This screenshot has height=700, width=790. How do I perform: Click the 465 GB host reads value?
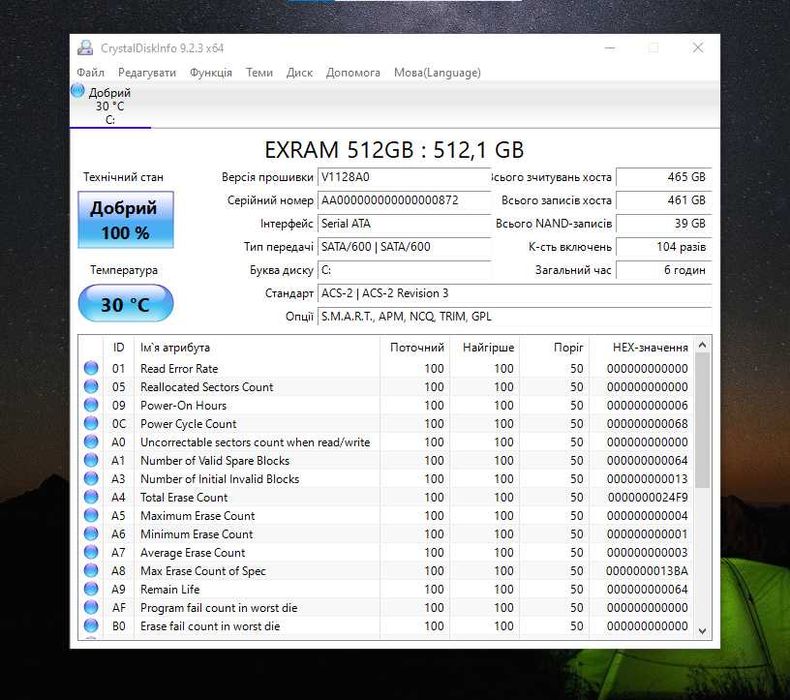pos(664,177)
